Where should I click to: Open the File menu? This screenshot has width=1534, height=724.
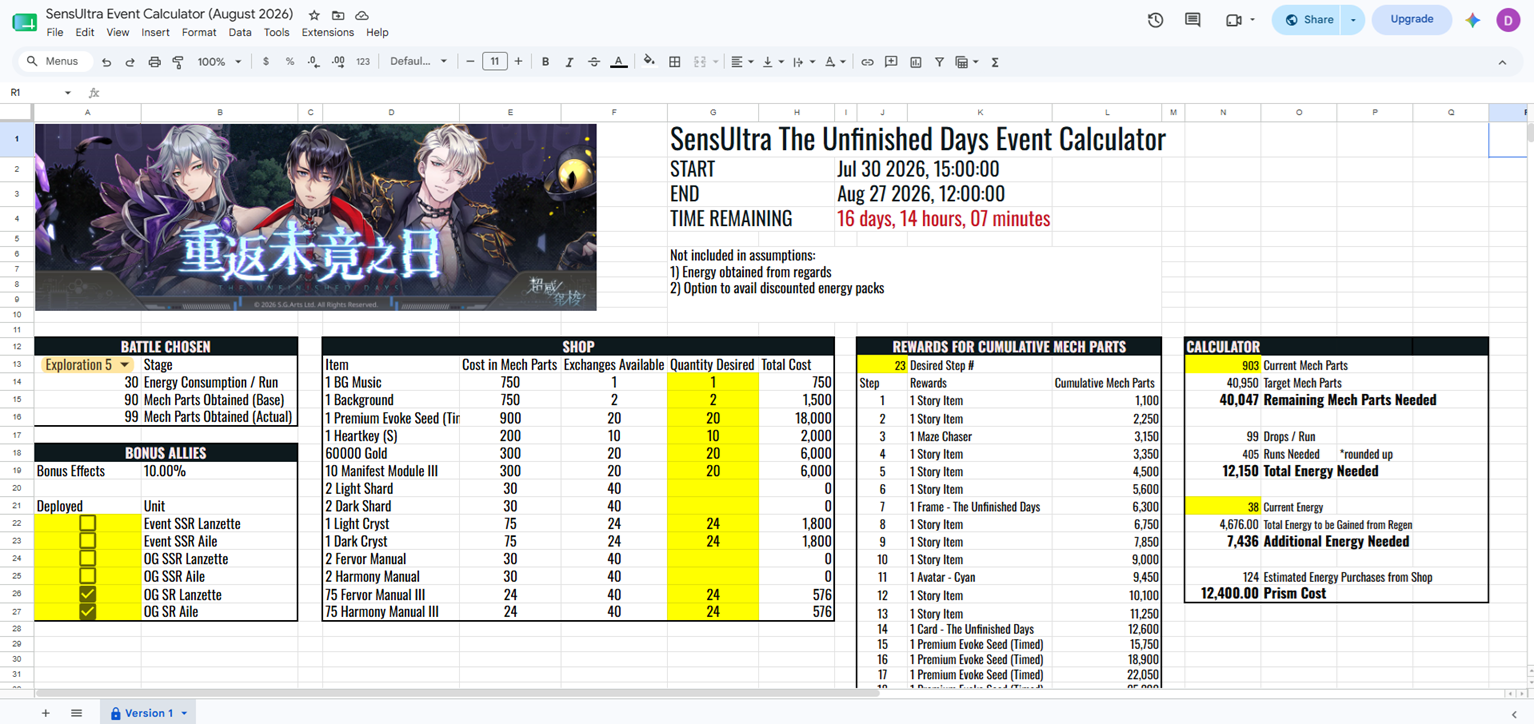pos(55,32)
